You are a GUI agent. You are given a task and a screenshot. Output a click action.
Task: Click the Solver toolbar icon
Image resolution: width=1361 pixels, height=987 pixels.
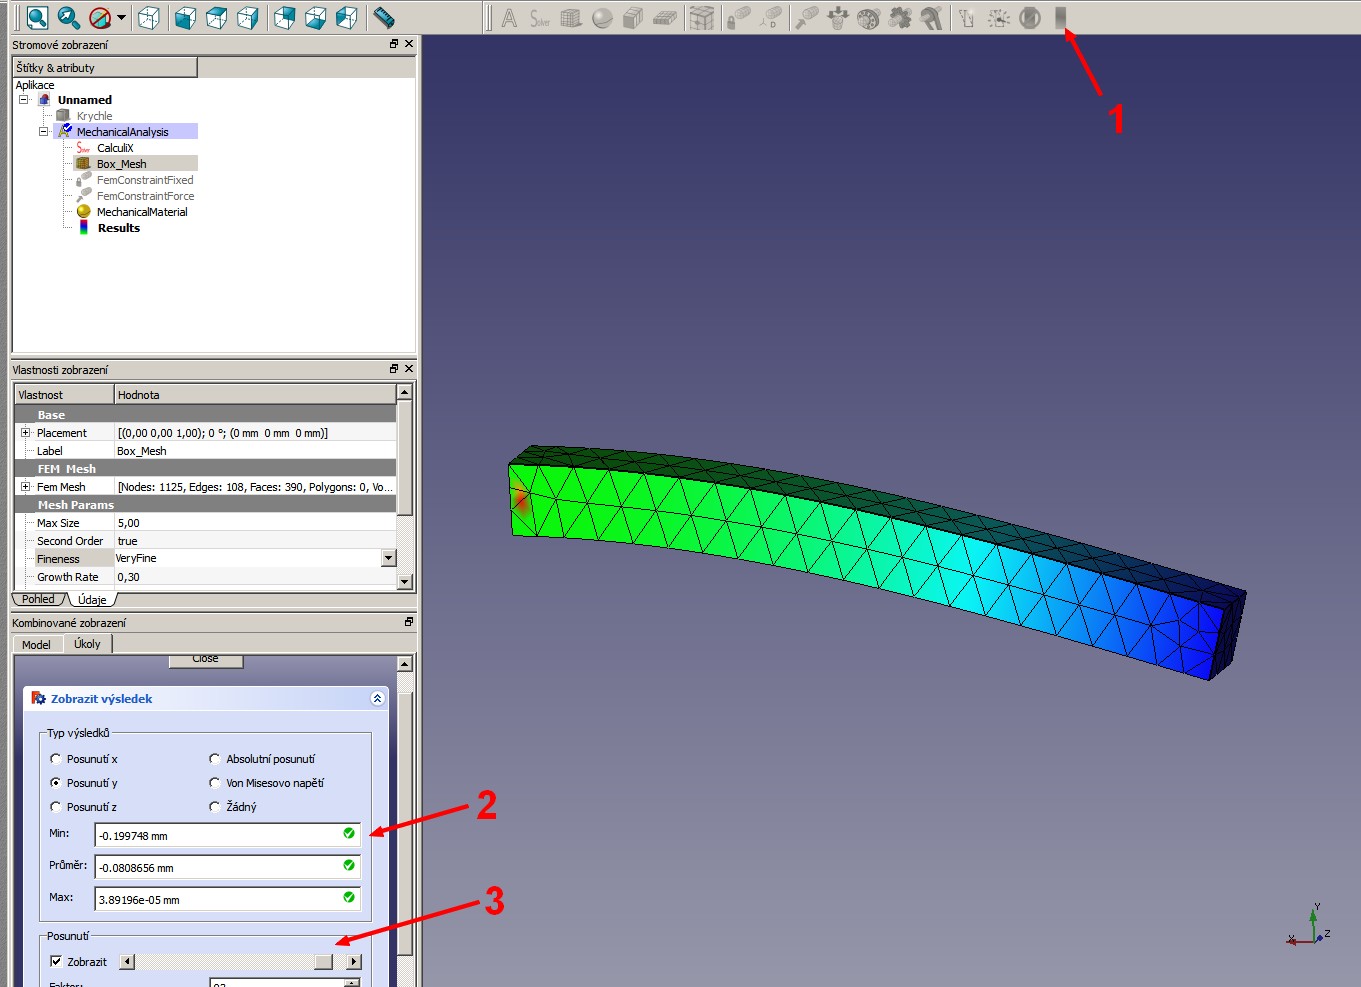coord(540,18)
